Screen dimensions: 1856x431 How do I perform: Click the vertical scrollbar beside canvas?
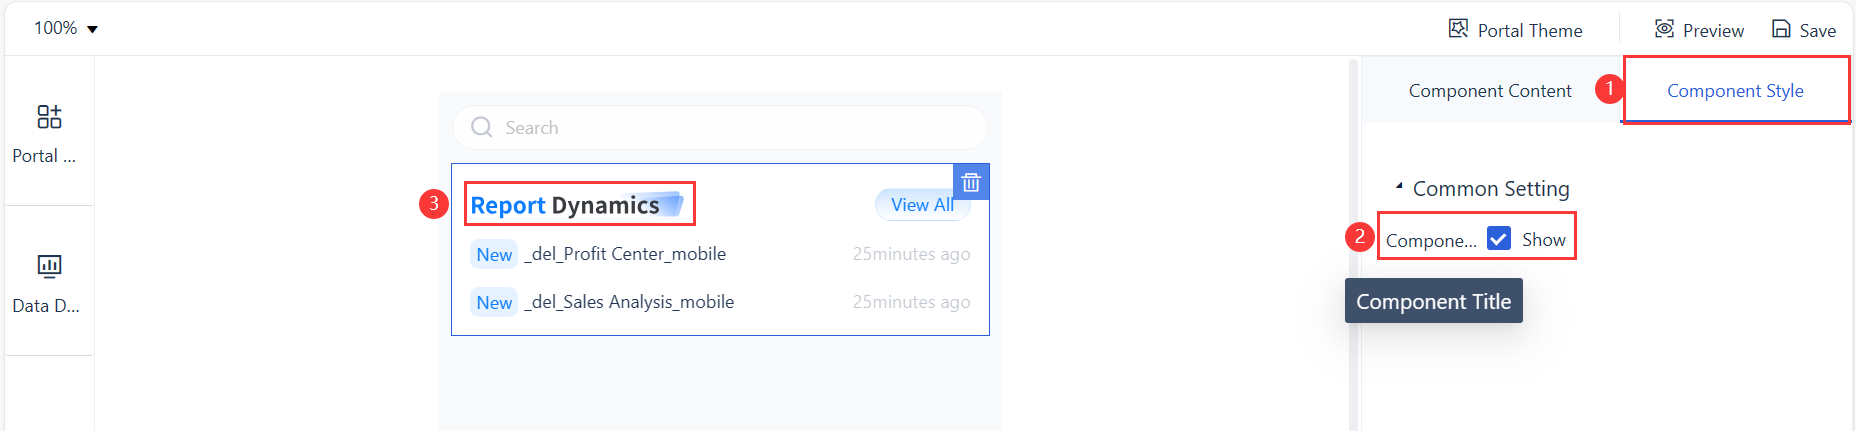pyautogui.click(x=1353, y=240)
